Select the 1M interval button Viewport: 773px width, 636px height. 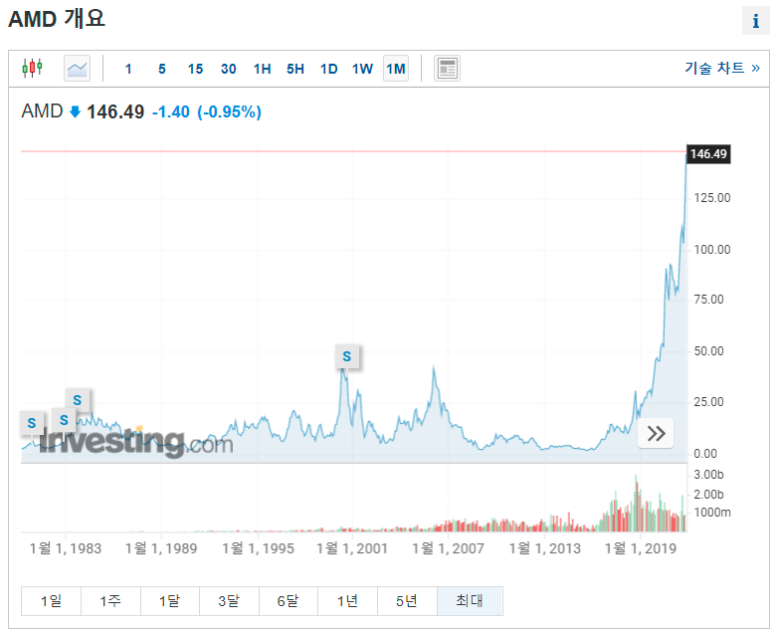[396, 69]
